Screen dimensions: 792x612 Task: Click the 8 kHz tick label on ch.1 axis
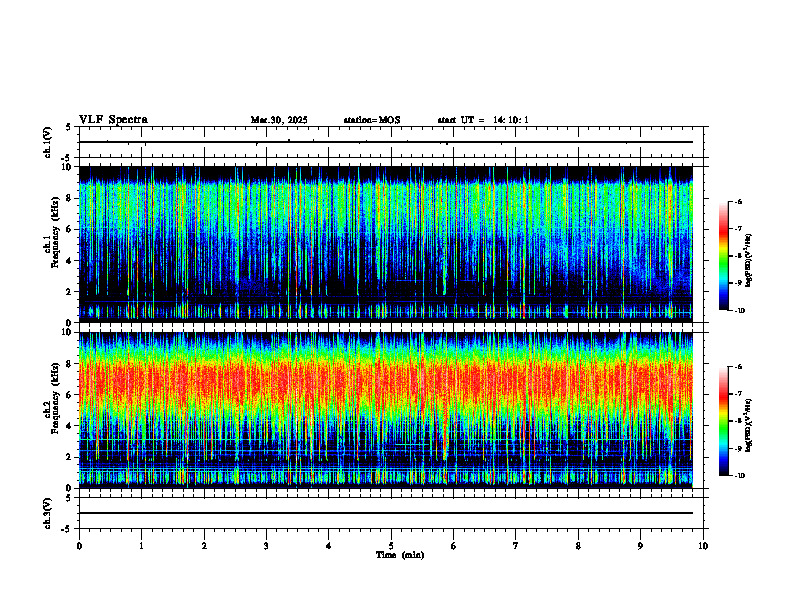(71, 198)
